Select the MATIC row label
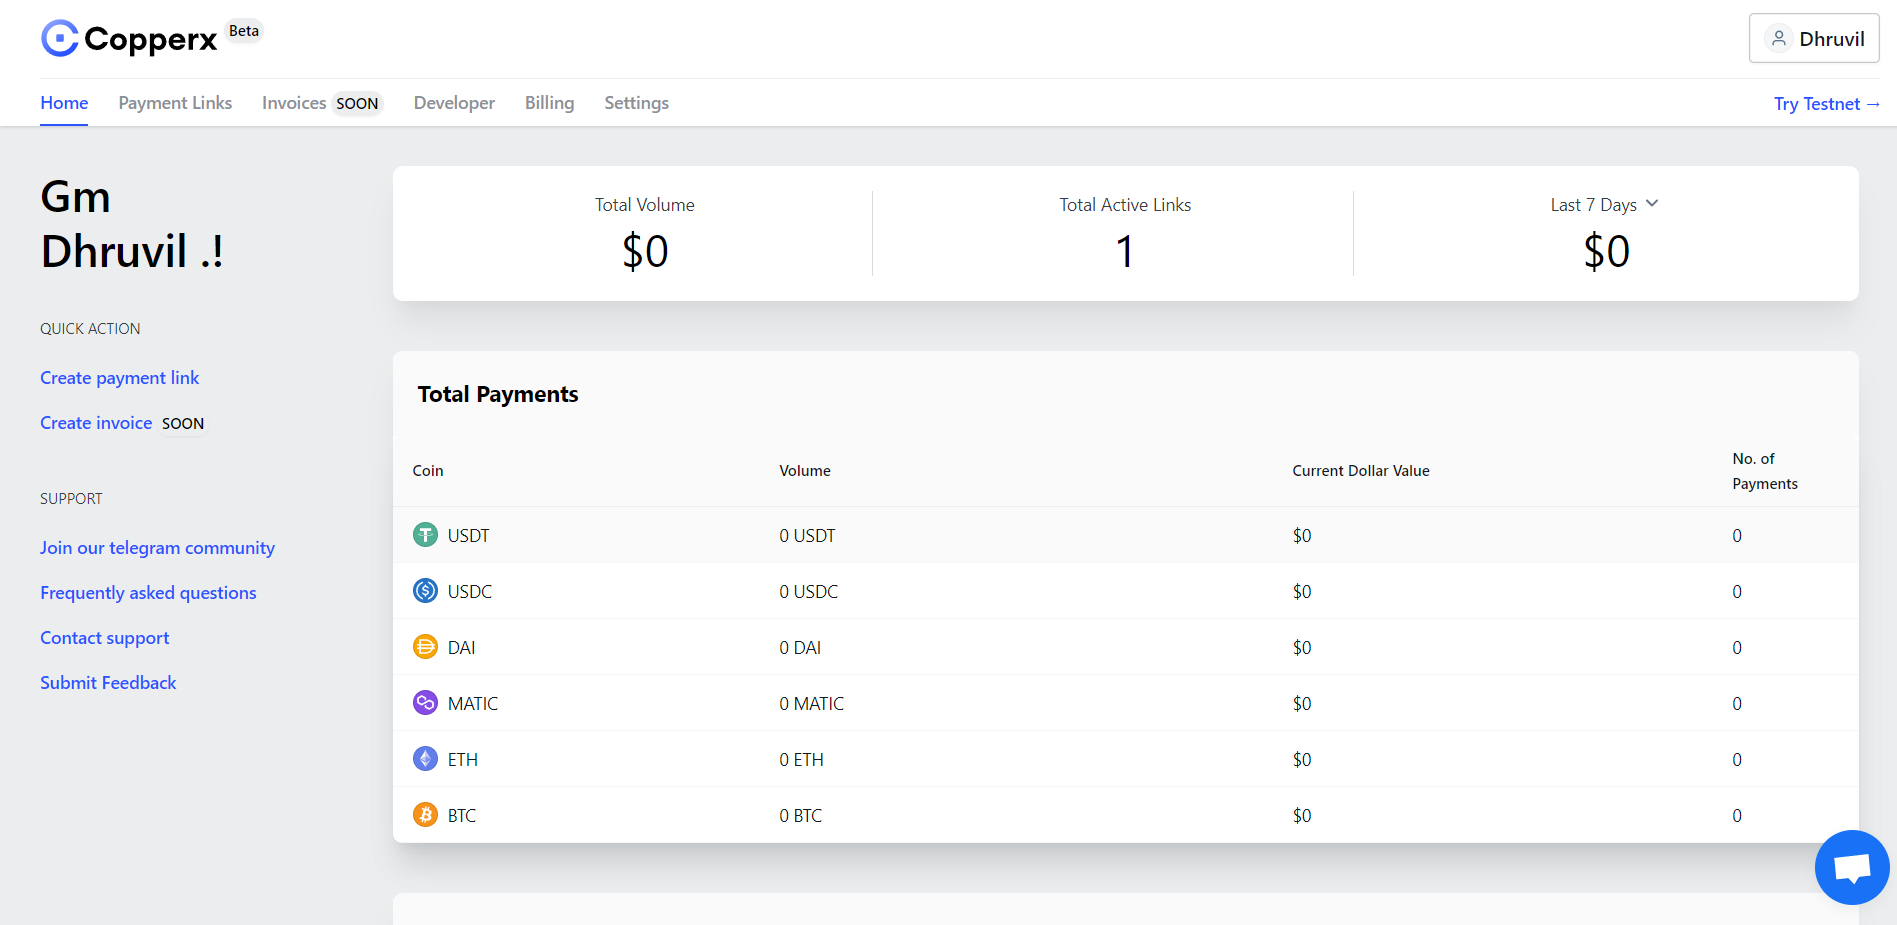Image resolution: width=1897 pixels, height=925 pixels. coord(473,704)
